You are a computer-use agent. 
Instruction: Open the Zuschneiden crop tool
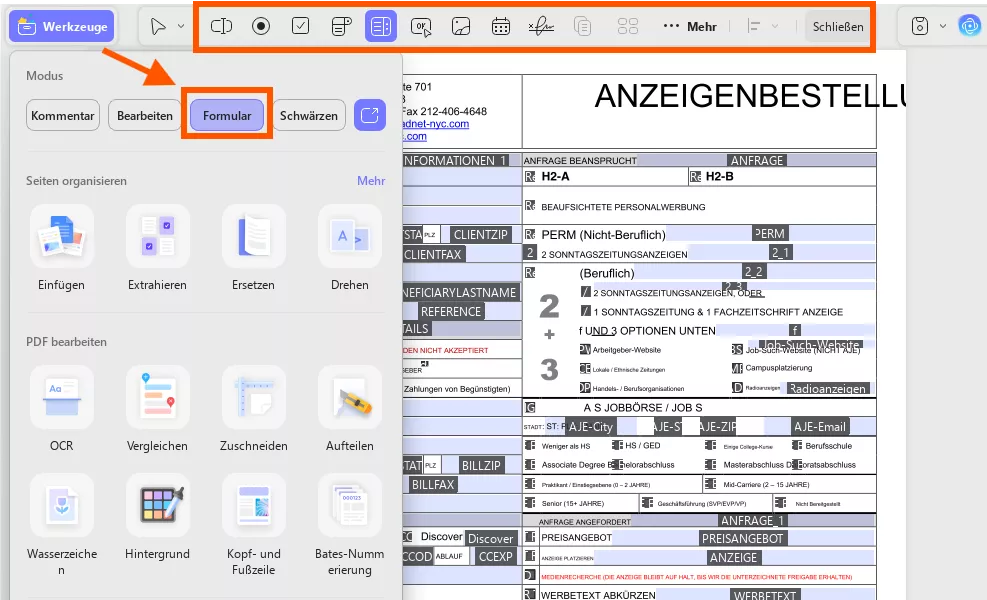(254, 410)
